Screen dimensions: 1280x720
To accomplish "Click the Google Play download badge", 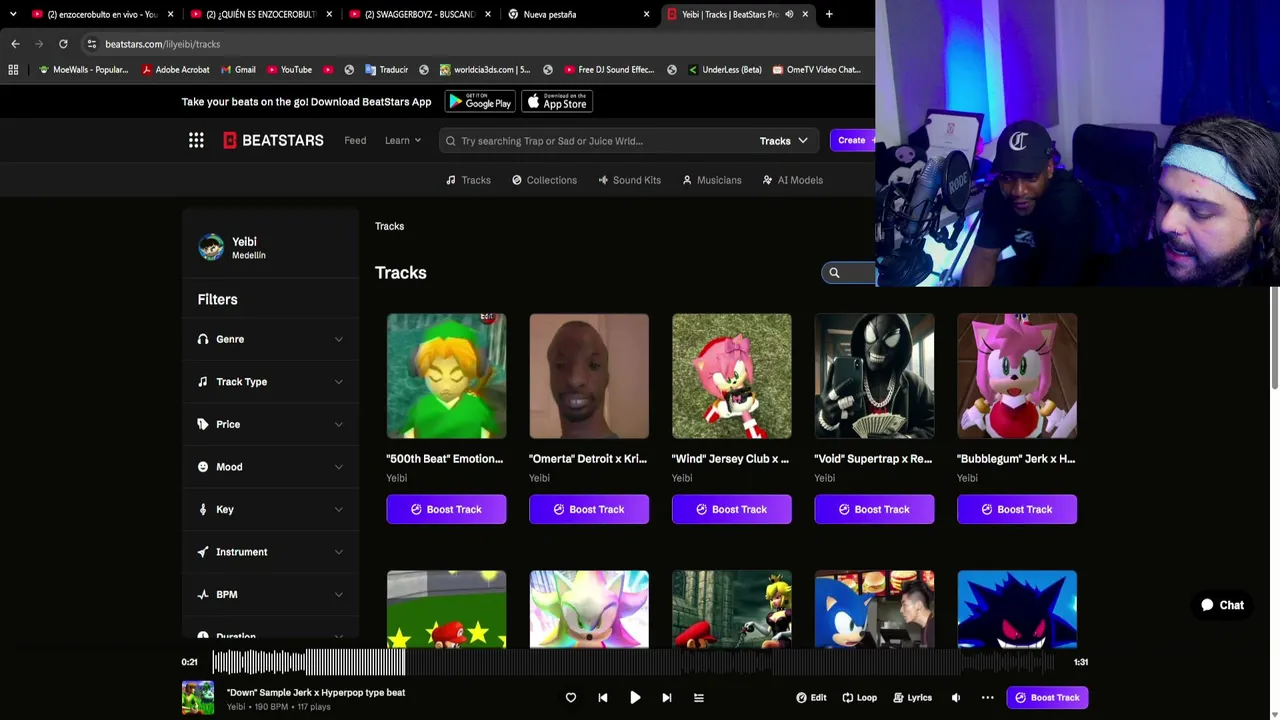I will click(x=480, y=101).
